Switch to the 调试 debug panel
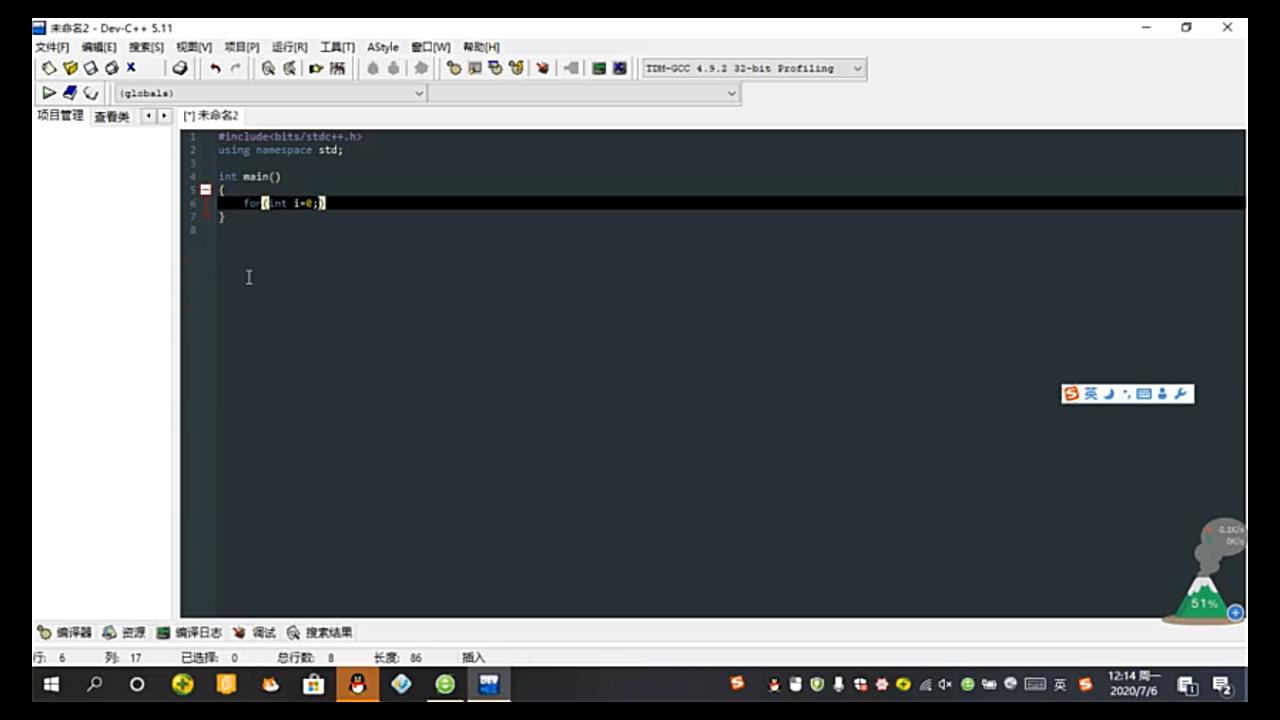Screen dimensions: 1280x720 263,632
